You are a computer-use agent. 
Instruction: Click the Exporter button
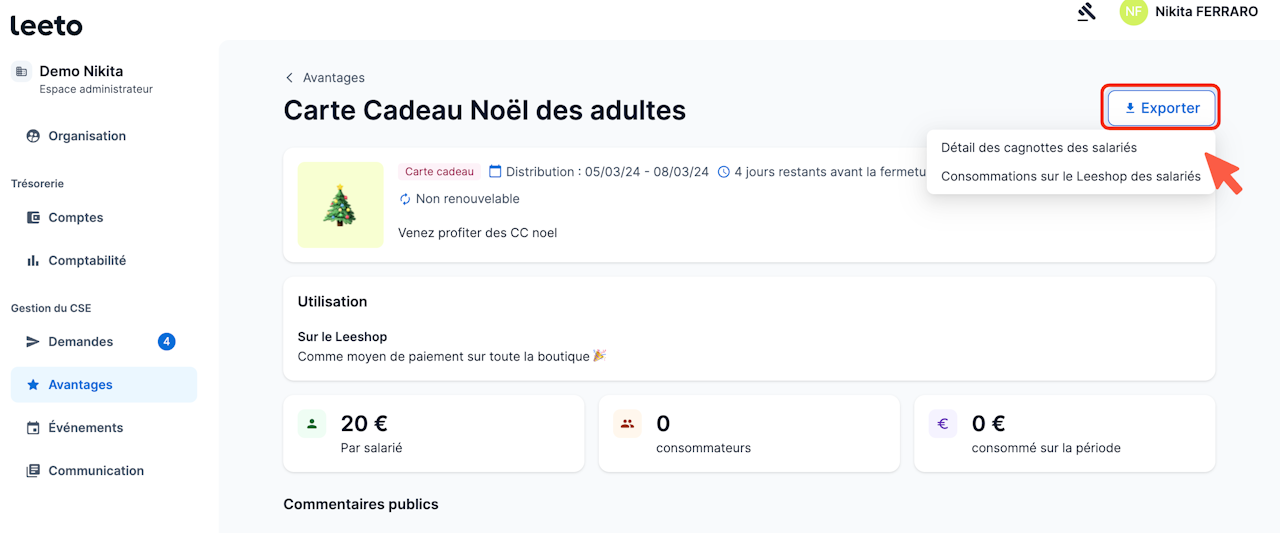coord(1161,108)
